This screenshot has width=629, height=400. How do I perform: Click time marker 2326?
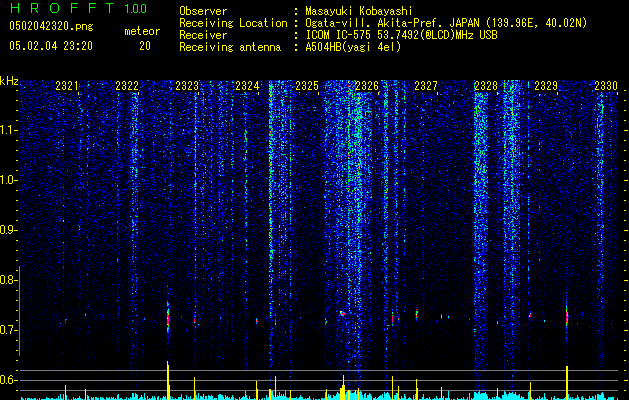[367, 86]
